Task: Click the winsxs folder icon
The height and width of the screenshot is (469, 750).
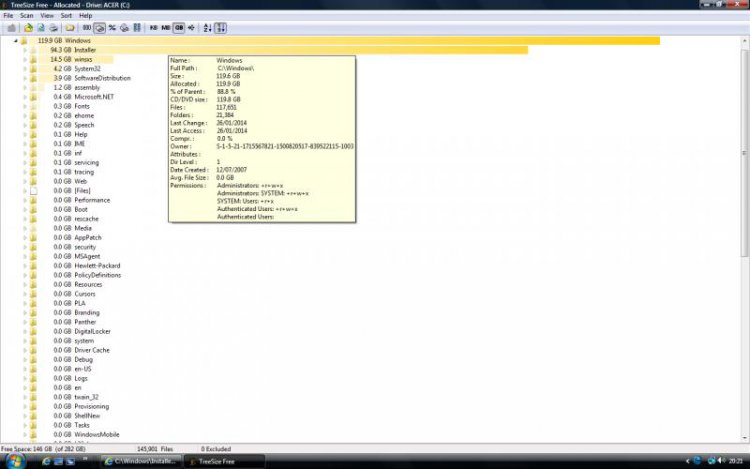Action: pos(33,59)
